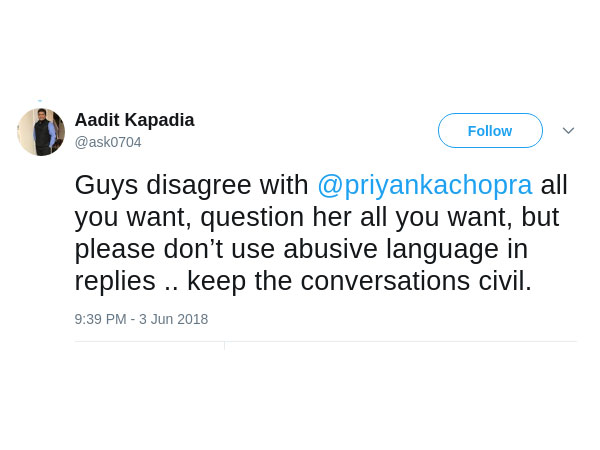Click the word "replies" in the tweet
The height and width of the screenshot is (450, 600).
[115, 281]
